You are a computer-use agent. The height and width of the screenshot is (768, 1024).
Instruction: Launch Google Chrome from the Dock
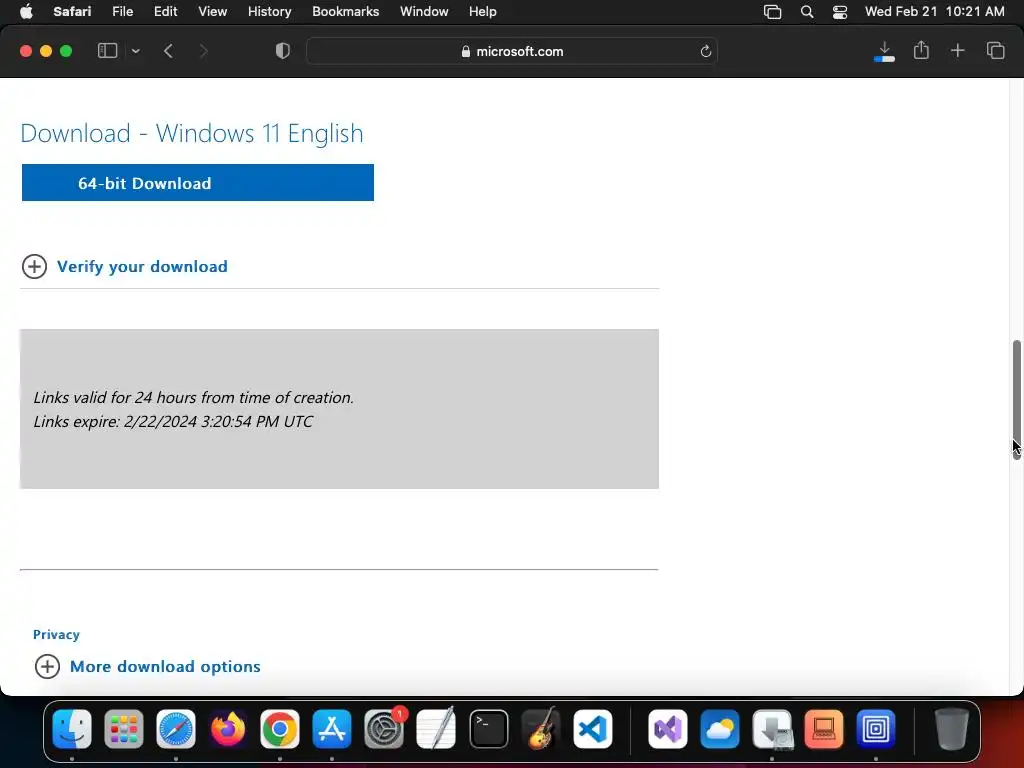280,728
